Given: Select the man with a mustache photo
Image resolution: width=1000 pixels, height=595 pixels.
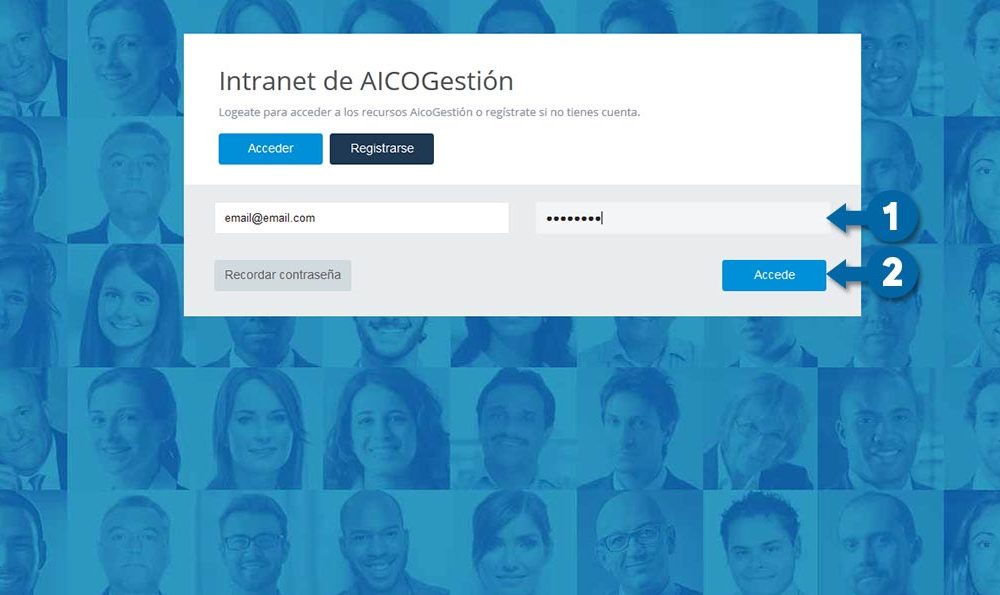Looking at the screenshot, I should [x=512, y=429].
